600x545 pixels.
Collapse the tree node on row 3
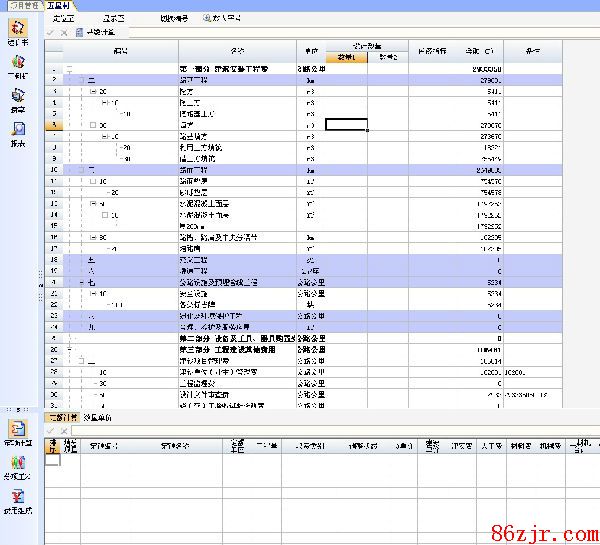92,90
